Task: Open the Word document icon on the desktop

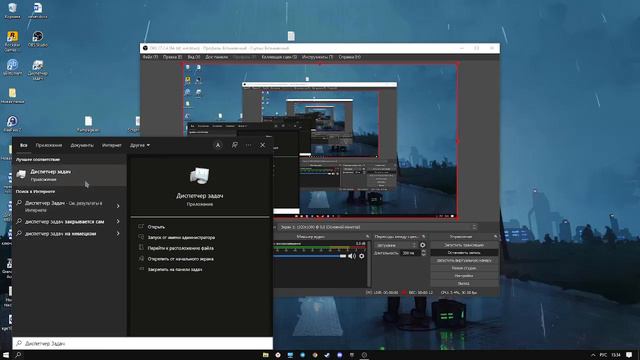Action: point(38,11)
